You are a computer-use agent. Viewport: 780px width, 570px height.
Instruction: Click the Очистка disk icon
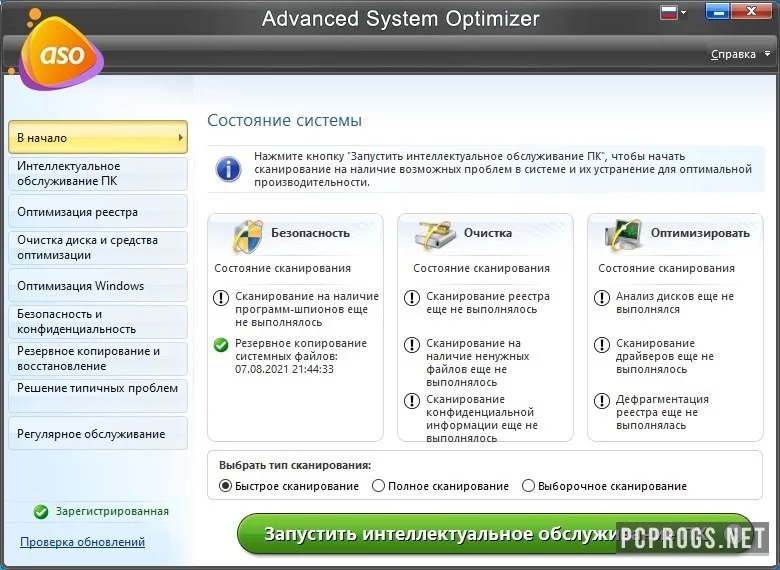click(x=436, y=236)
